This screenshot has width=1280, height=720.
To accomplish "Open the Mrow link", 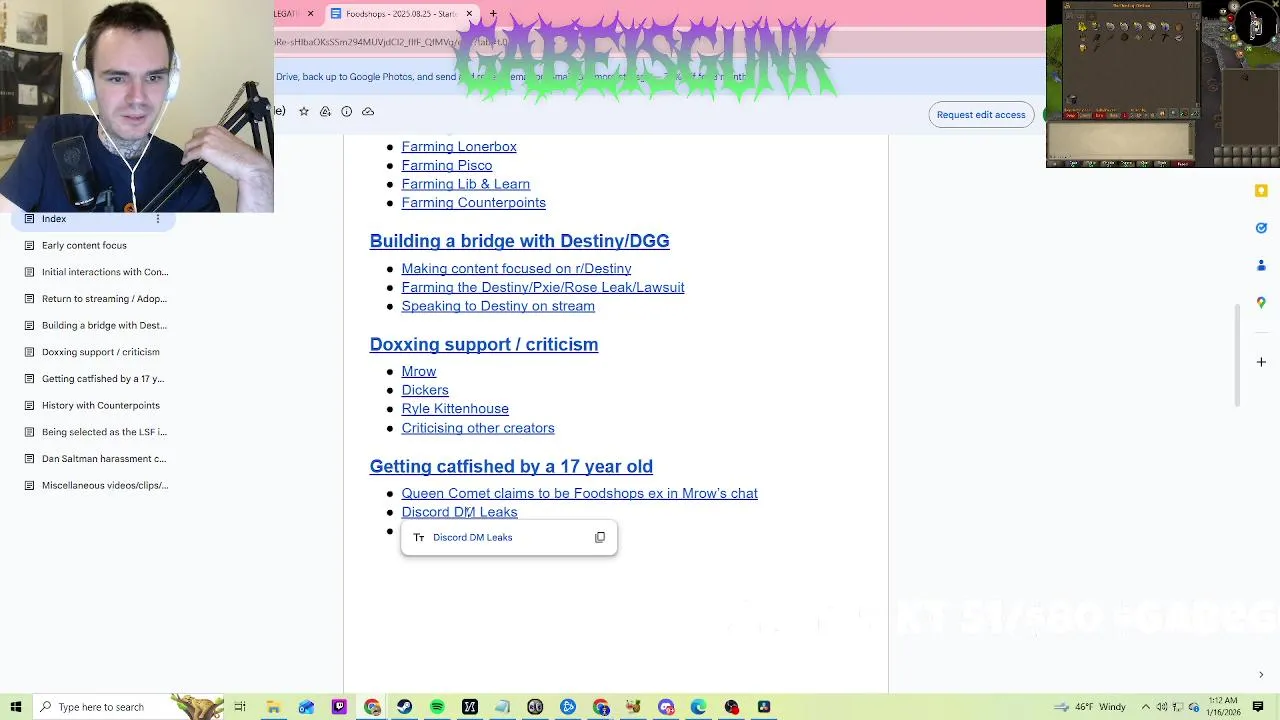I will point(419,371).
